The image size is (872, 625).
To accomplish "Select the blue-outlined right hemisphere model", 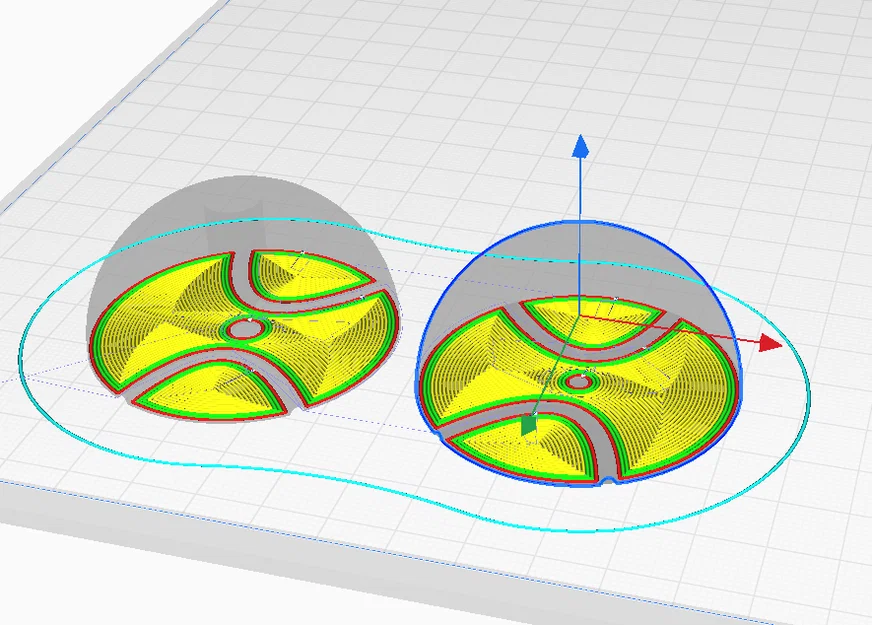I will click(578, 353).
